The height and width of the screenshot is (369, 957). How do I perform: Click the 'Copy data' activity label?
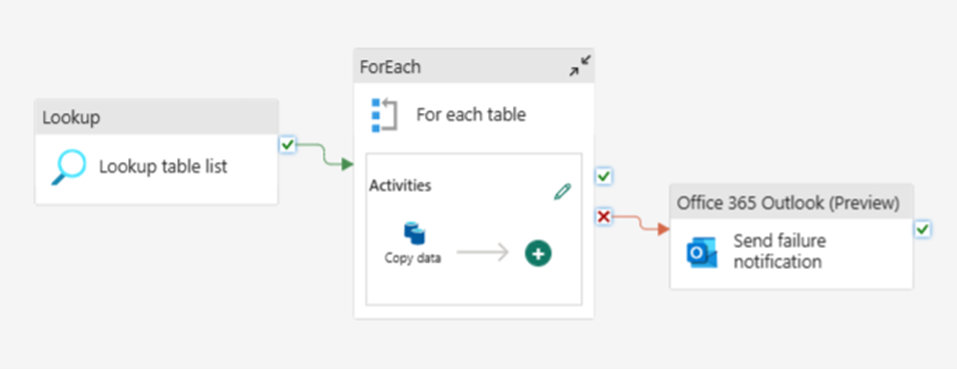[x=413, y=258]
